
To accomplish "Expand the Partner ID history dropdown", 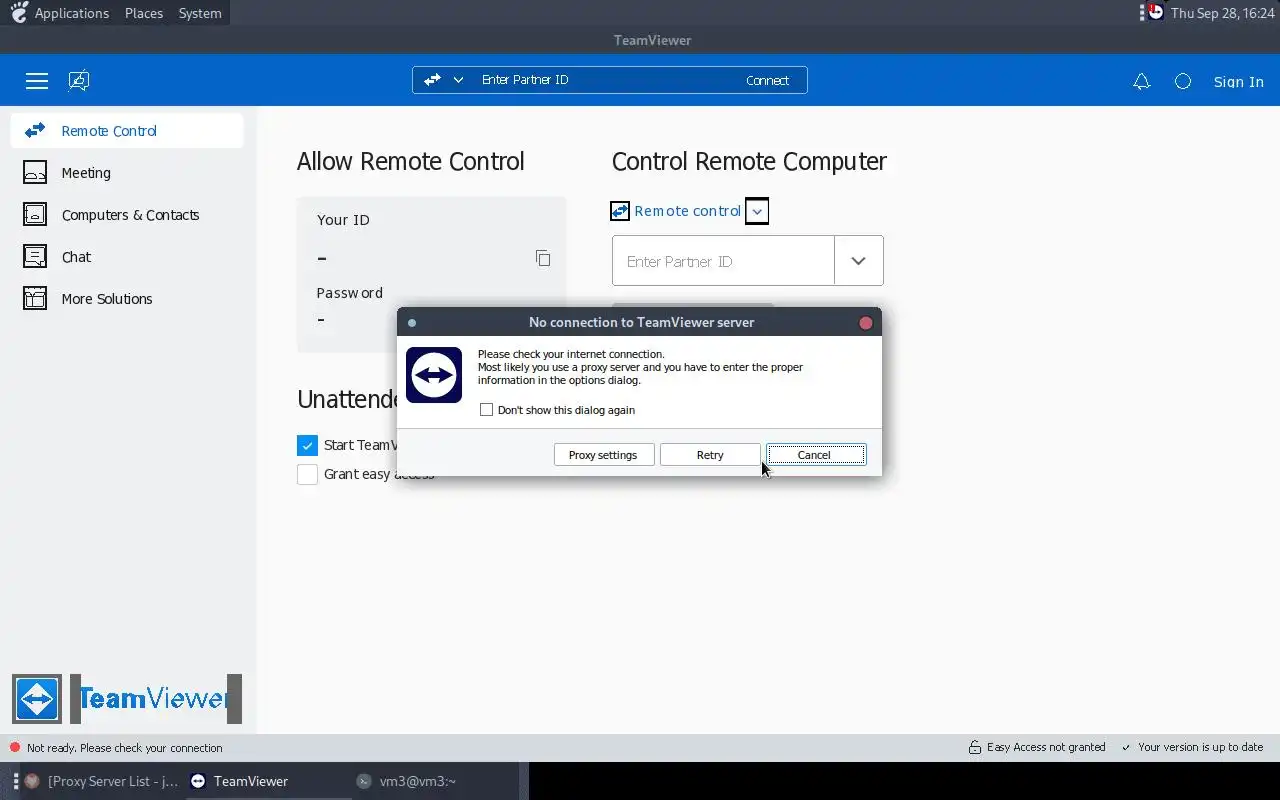I will click(x=859, y=261).
